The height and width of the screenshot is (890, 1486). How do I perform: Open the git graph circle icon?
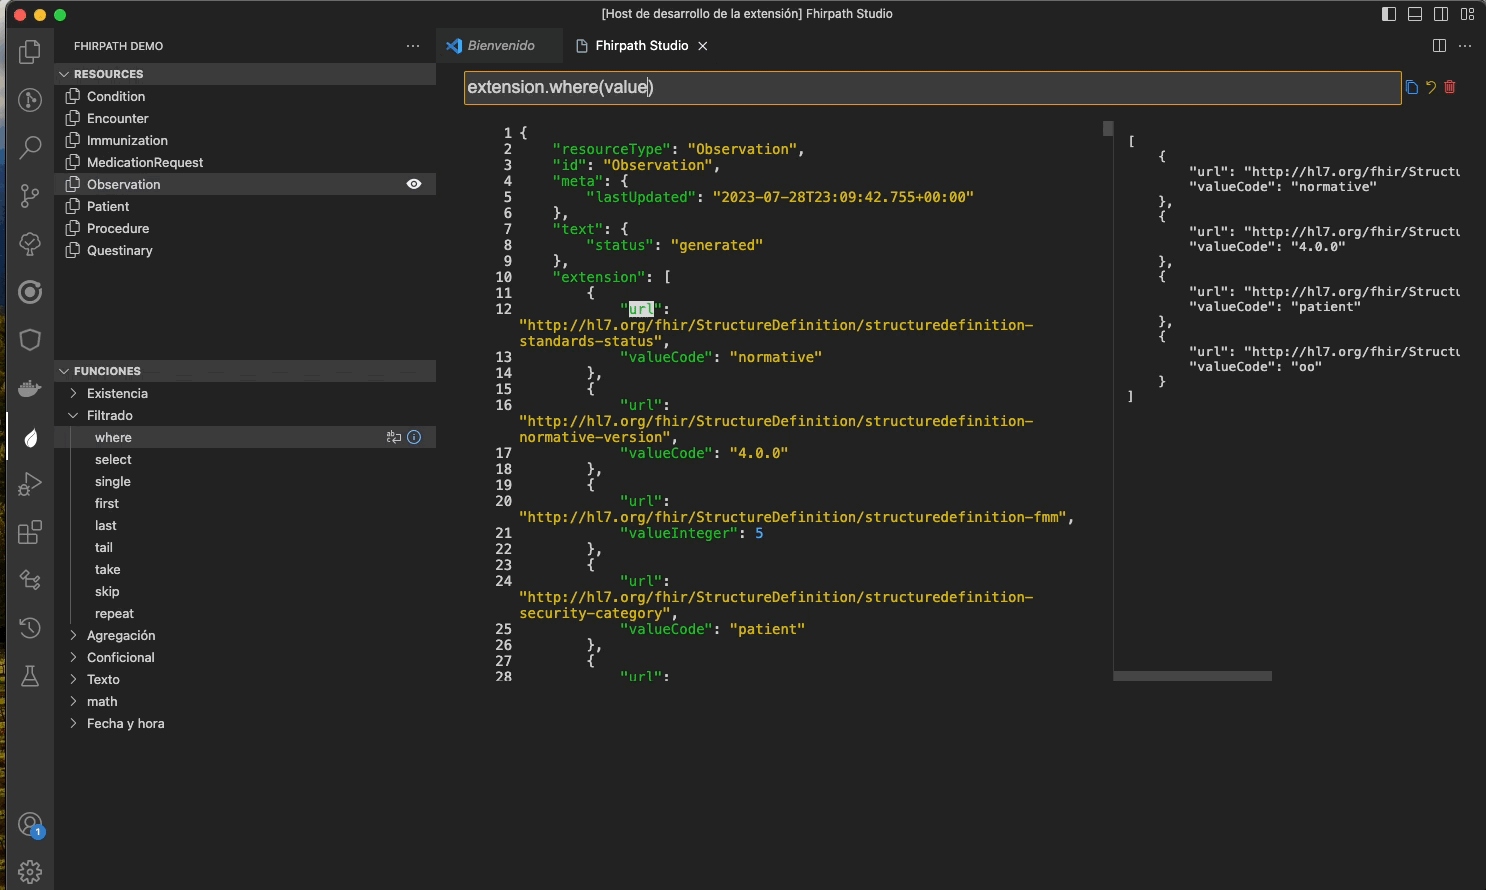[30, 99]
